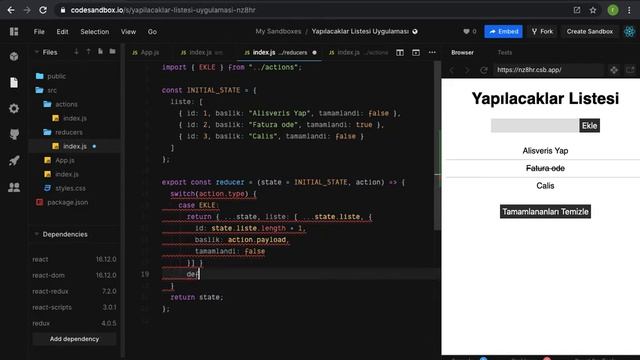Click the Chrome profile avatar
Image resolution: width=640 pixels, height=360 pixels.
[613, 10]
